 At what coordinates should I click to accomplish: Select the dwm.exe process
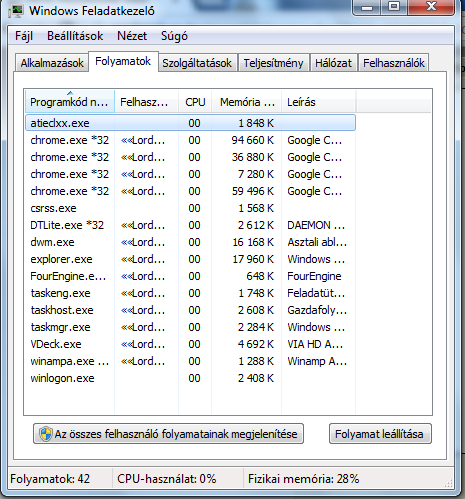[x=191, y=242]
